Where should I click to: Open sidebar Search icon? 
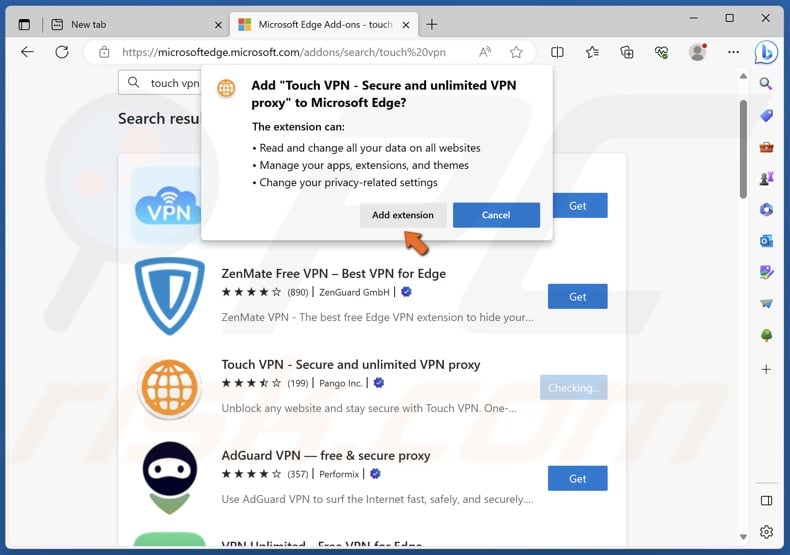coord(766,84)
